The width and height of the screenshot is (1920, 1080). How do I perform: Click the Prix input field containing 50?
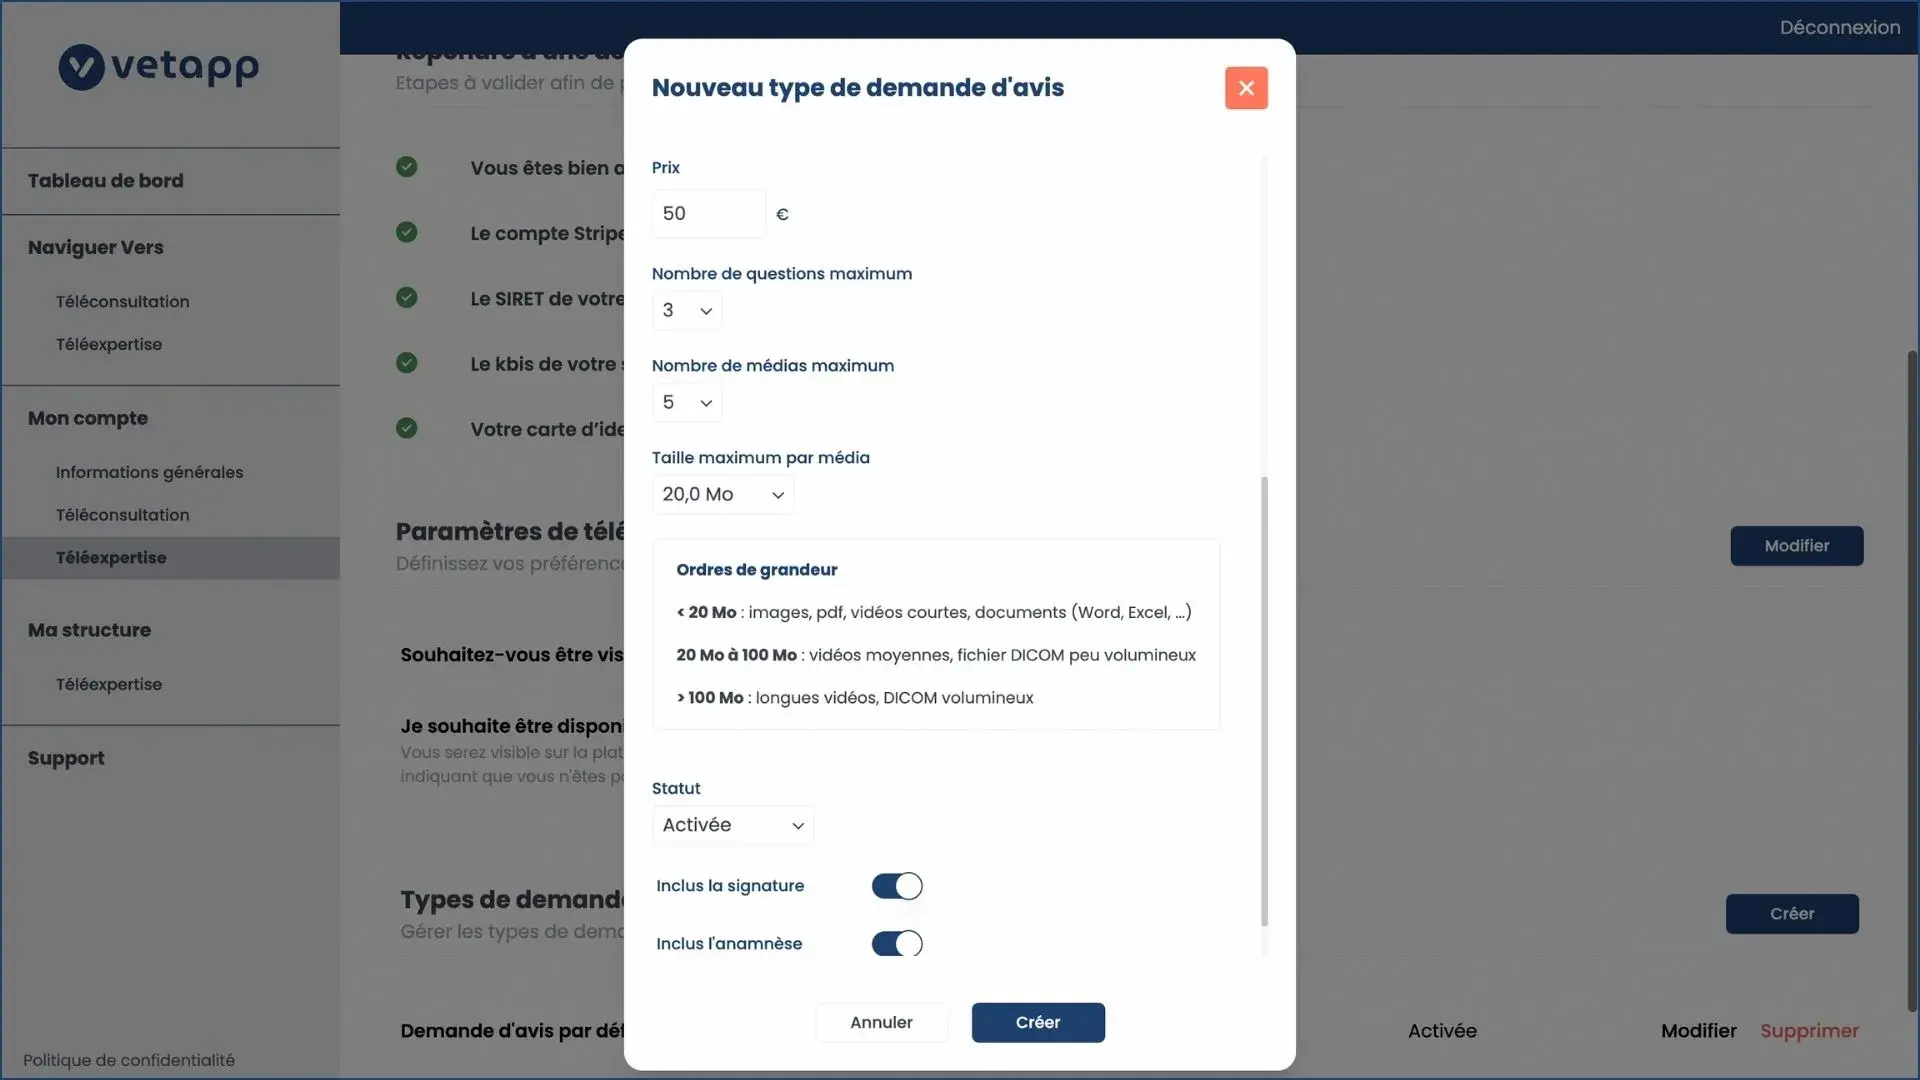point(708,214)
